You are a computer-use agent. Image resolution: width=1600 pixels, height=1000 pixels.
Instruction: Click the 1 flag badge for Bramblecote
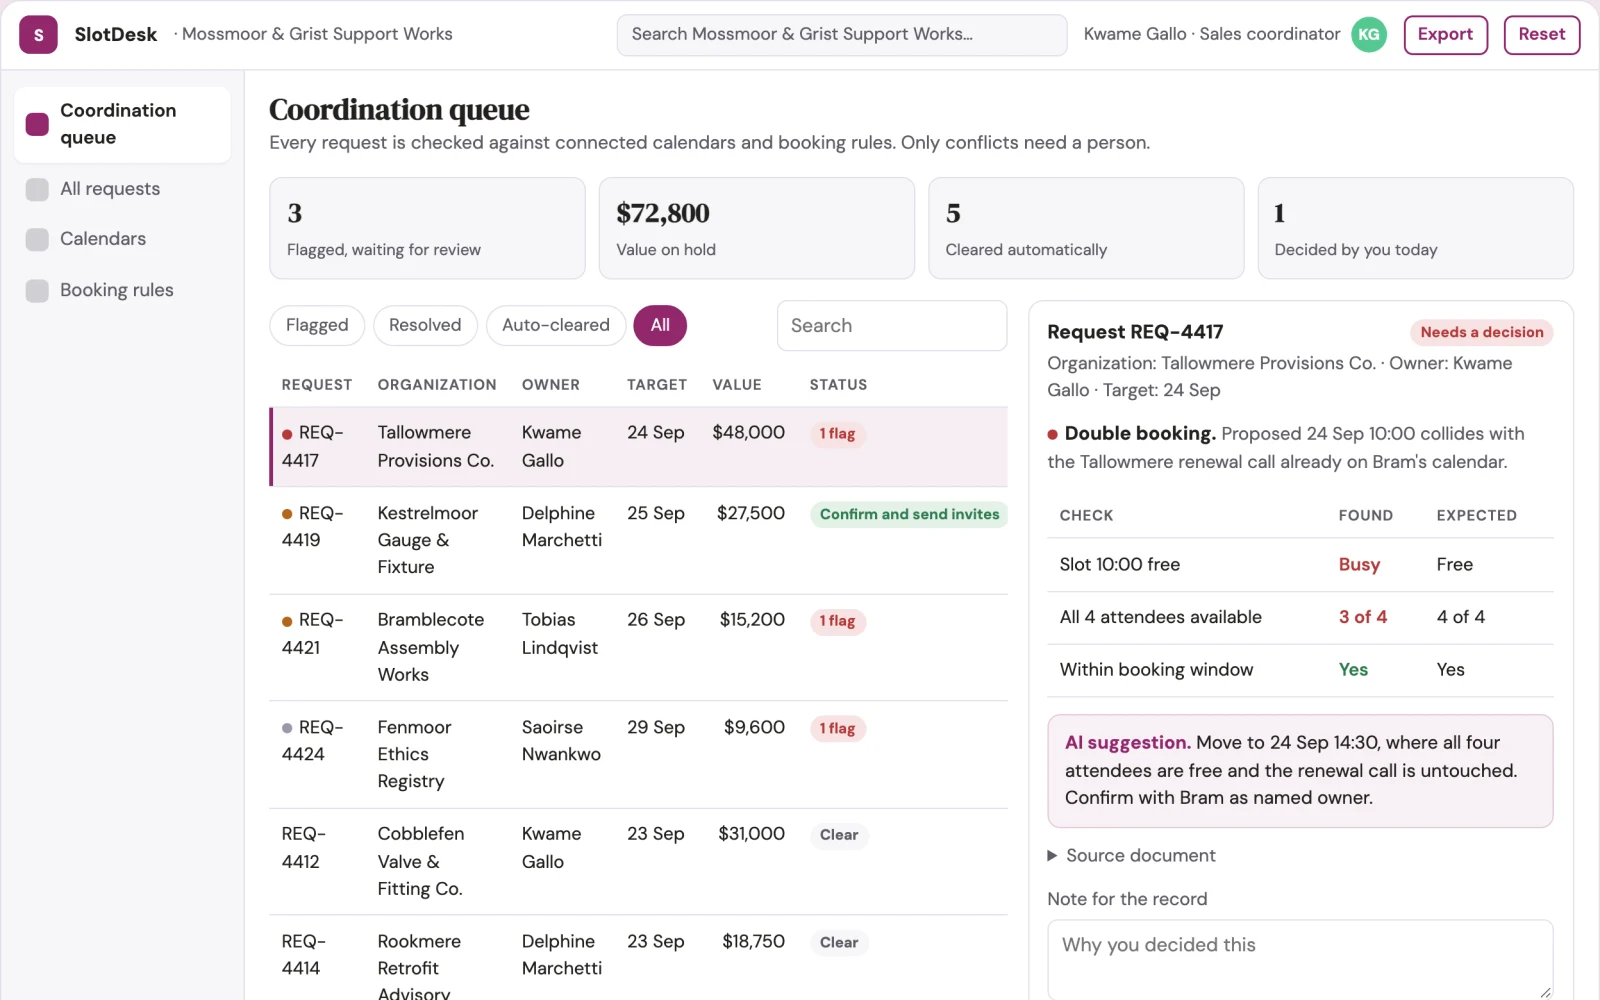(837, 621)
